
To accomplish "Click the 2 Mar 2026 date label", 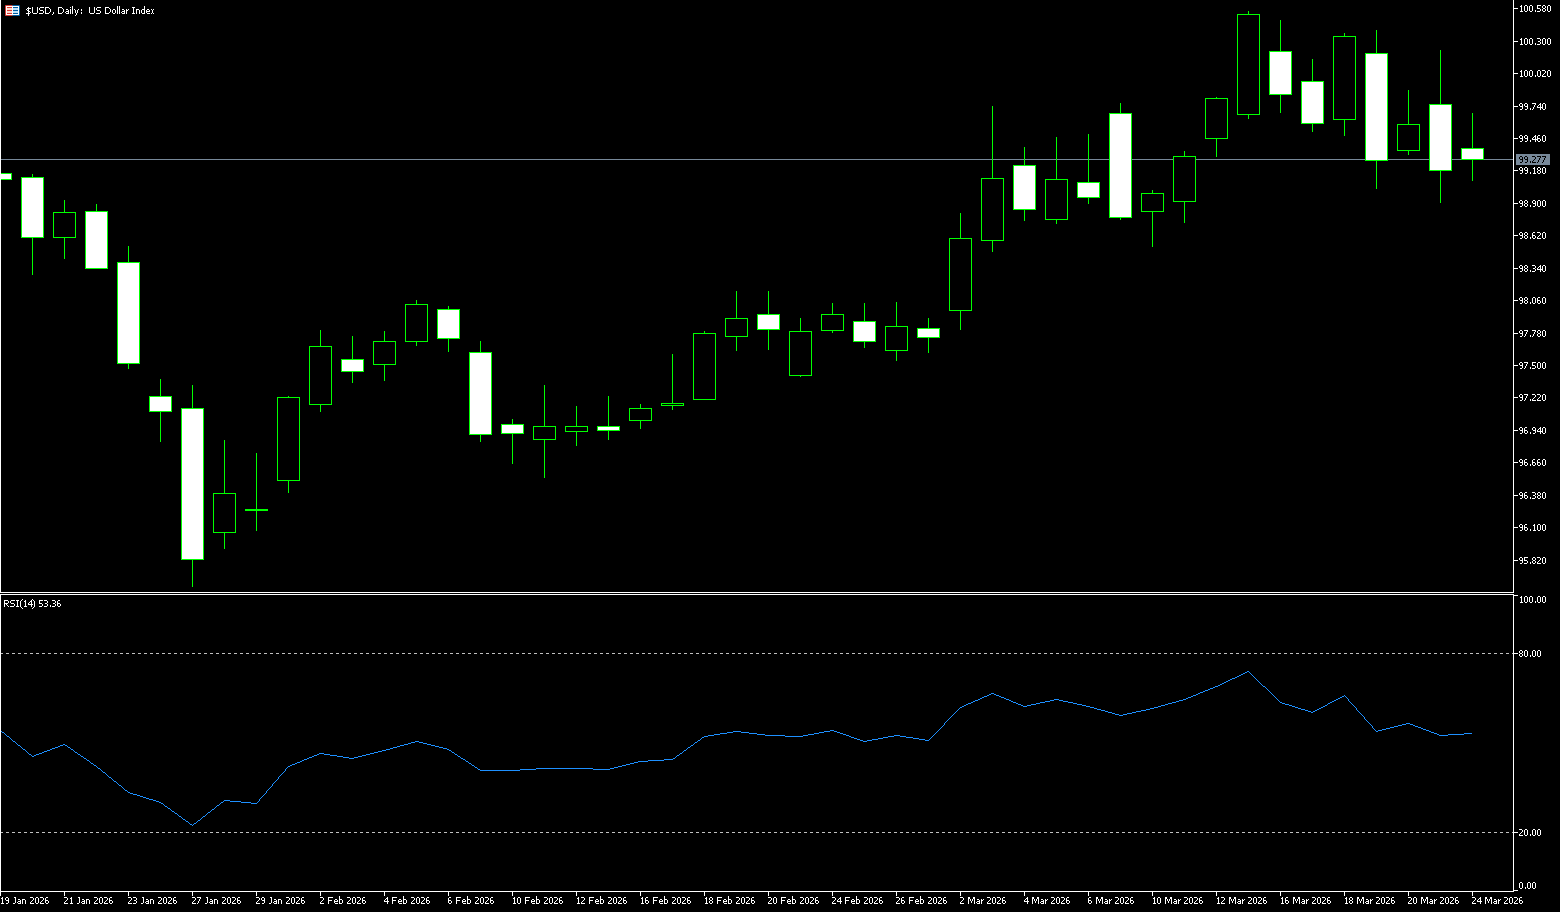I will click(984, 901).
